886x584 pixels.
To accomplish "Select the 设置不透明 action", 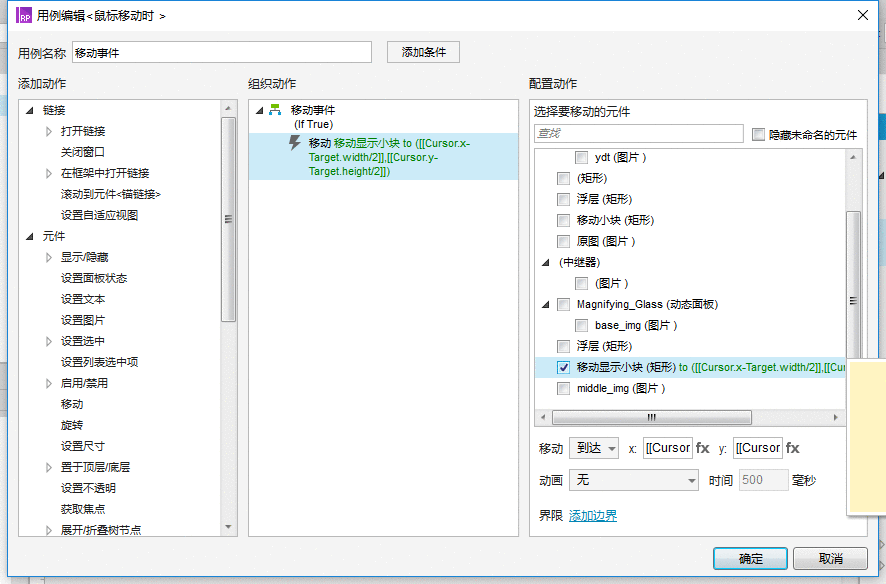I will pos(88,488).
